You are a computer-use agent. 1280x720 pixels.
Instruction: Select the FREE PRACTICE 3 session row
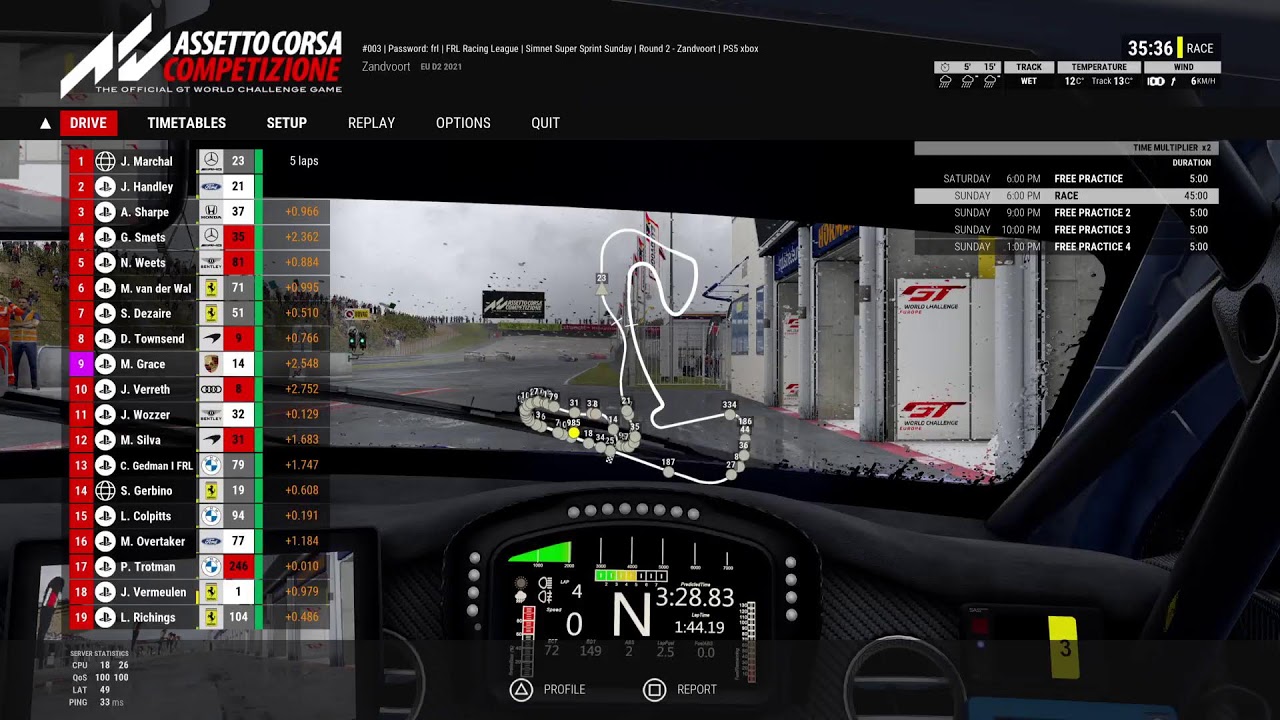[1066, 230]
